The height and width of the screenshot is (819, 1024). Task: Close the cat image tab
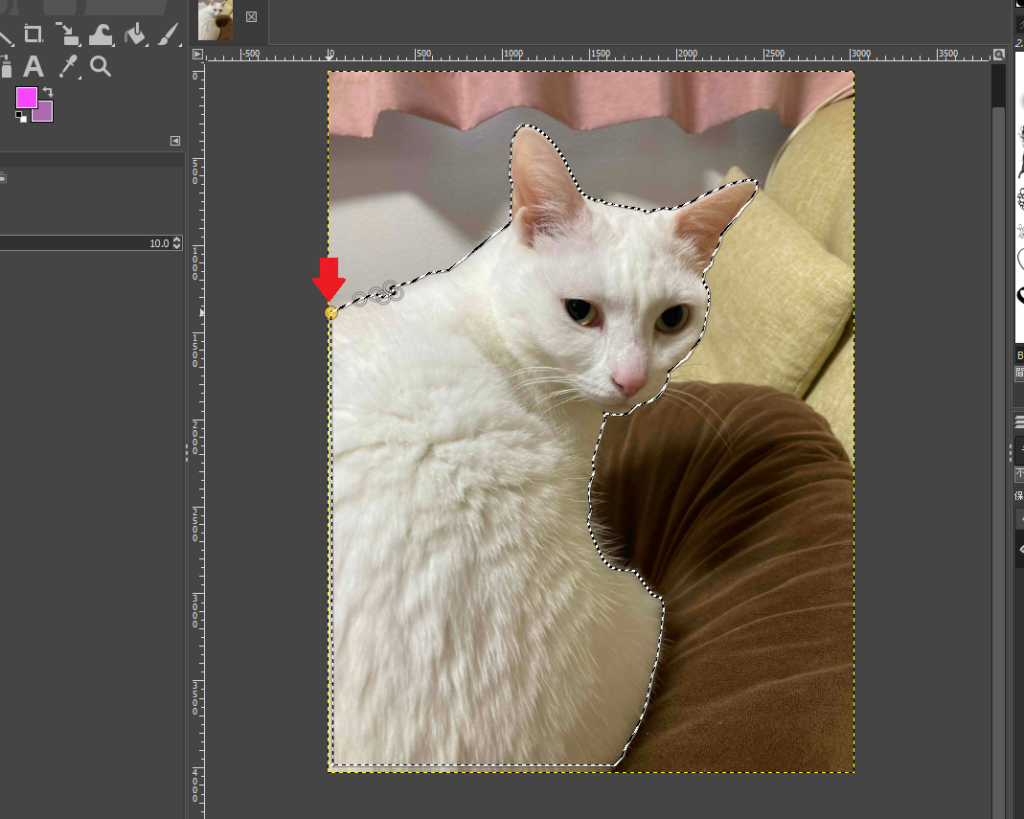click(251, 17)
